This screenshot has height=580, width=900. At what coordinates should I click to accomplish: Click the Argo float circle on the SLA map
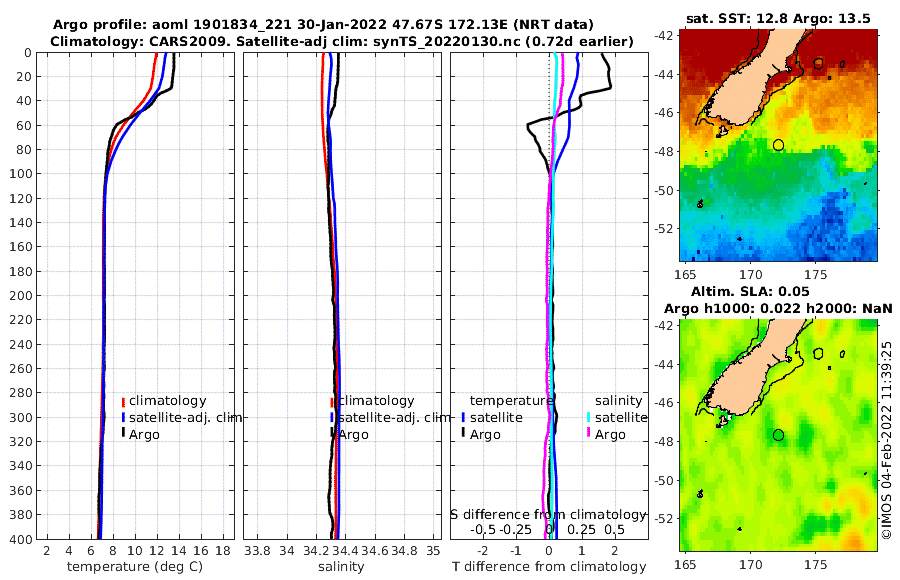pos(778,435)
